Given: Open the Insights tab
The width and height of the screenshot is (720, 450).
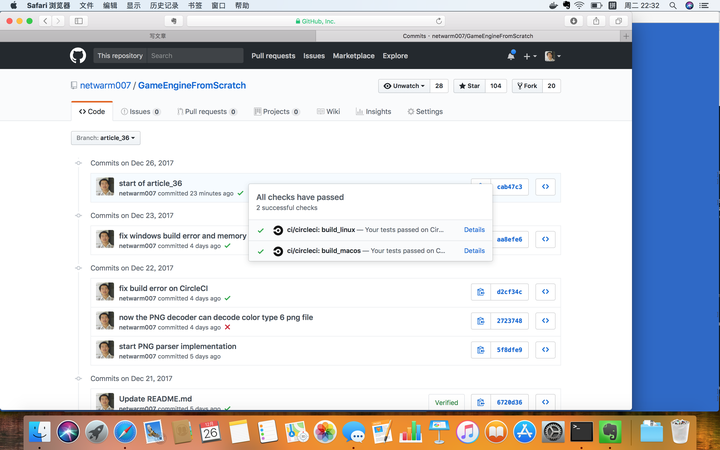Looking at the screenshot, I should [373, 112].
